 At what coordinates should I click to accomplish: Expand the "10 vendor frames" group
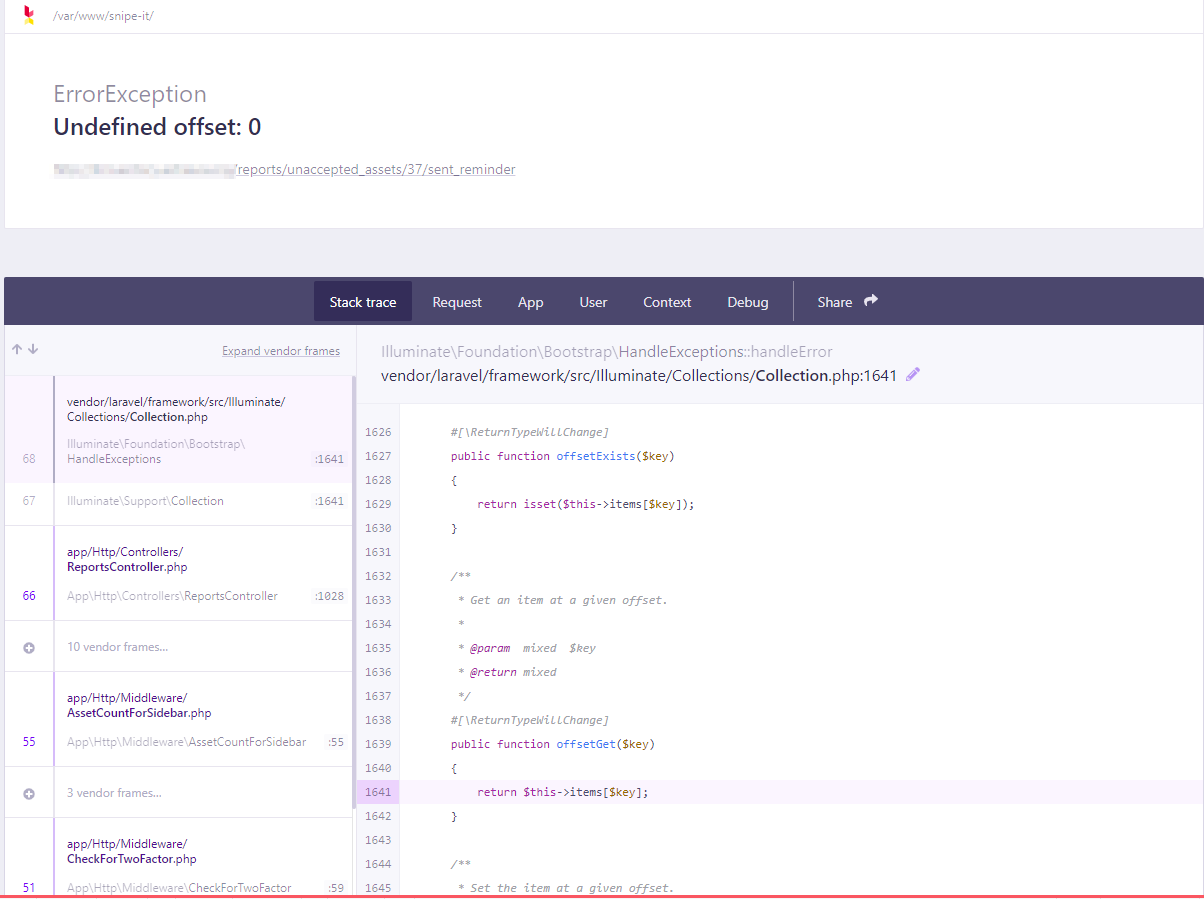tap(115, 647)
